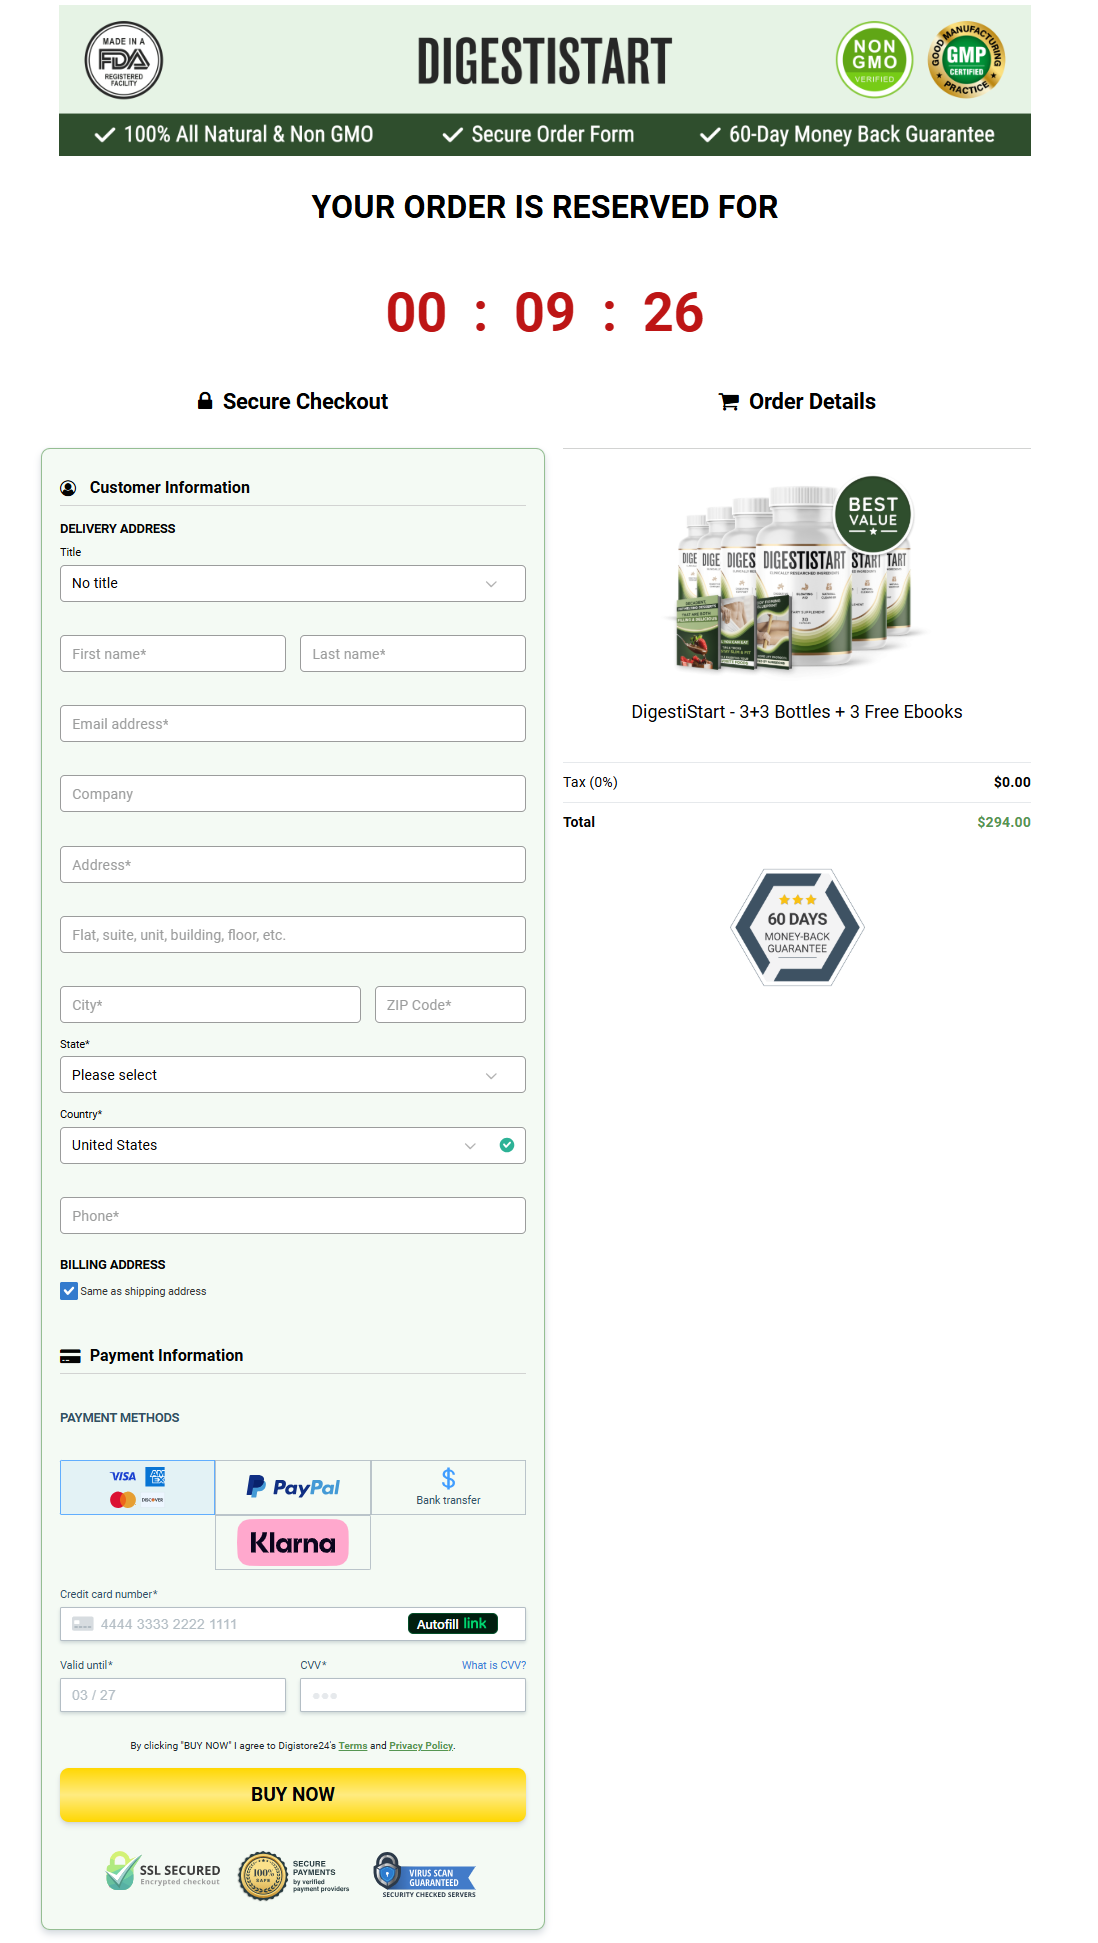Click the 60 Days Money-Back Guarantee hexagon badge

coord(797,927)
